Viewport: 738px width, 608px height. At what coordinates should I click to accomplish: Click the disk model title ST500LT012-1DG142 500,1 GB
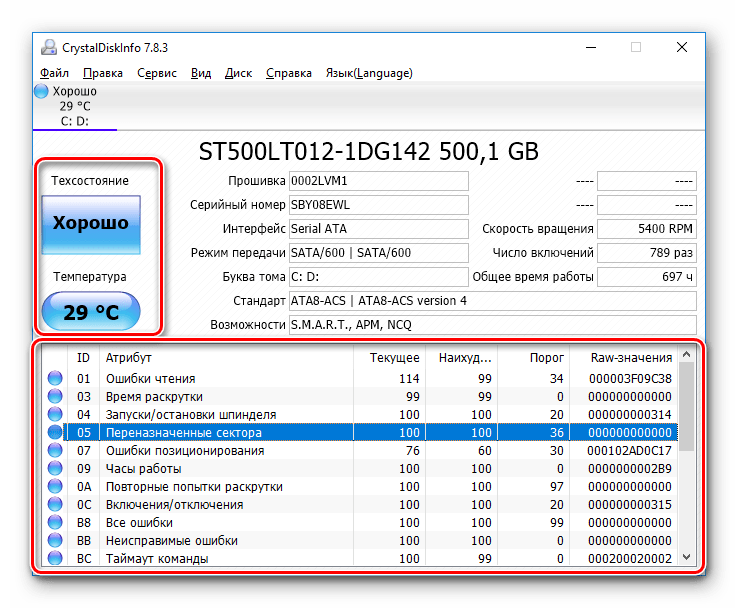(369, 152)
